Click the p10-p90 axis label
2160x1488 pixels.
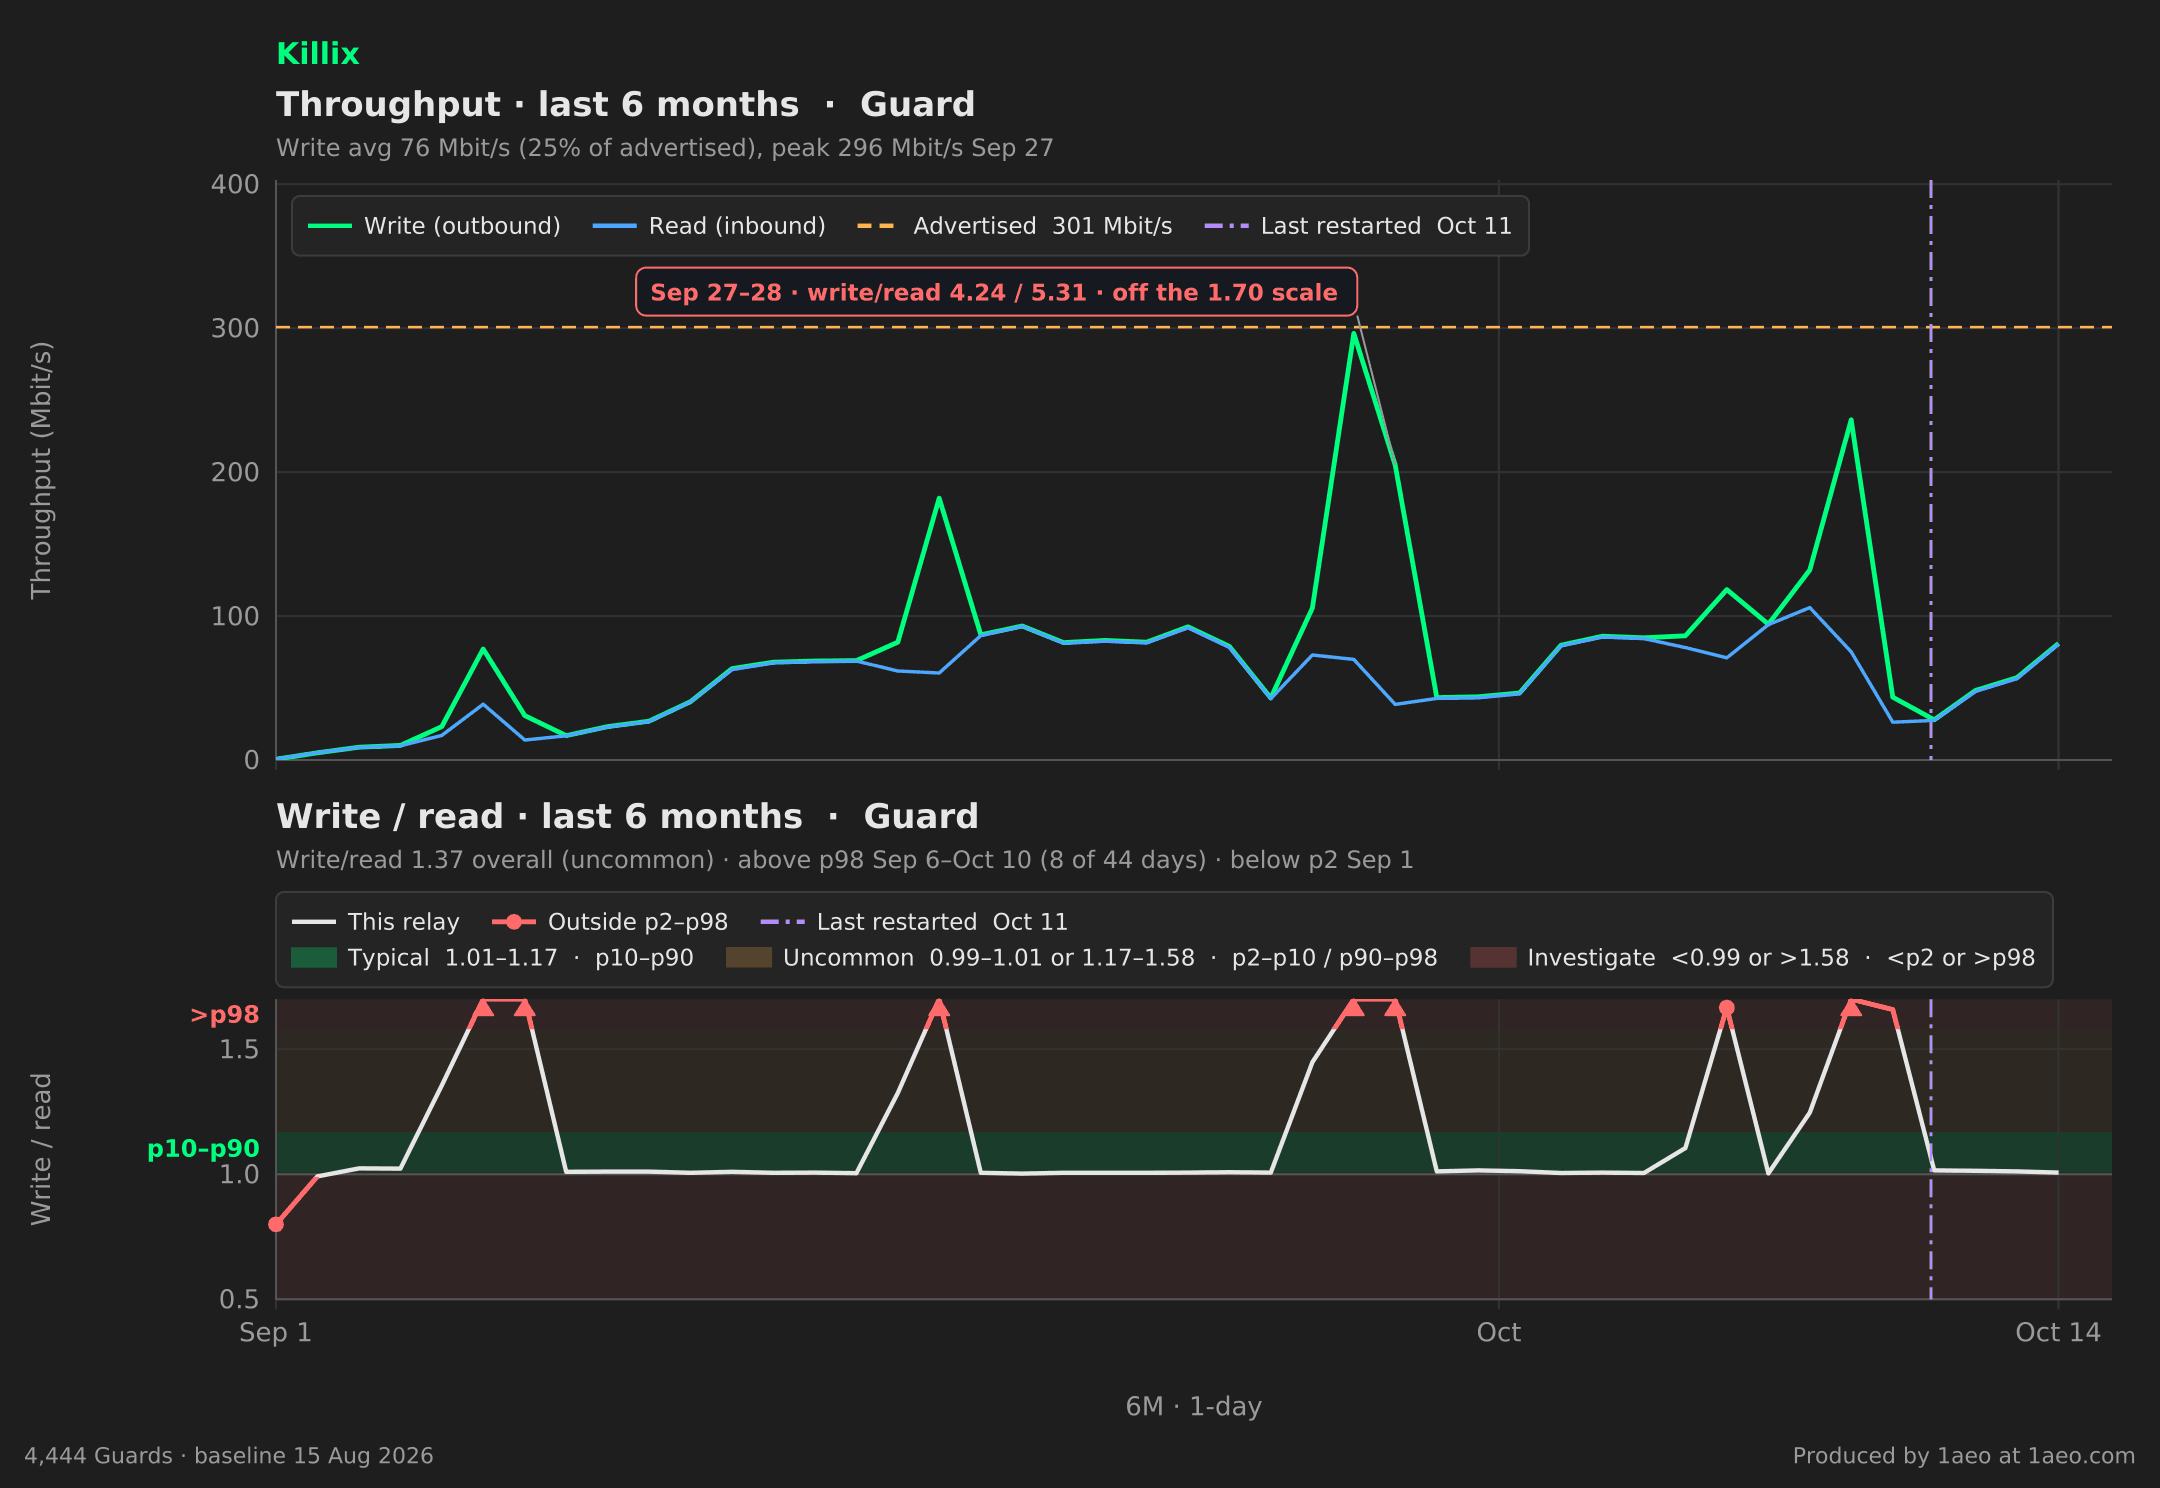pyautogui.click(x=203, y=1149)
